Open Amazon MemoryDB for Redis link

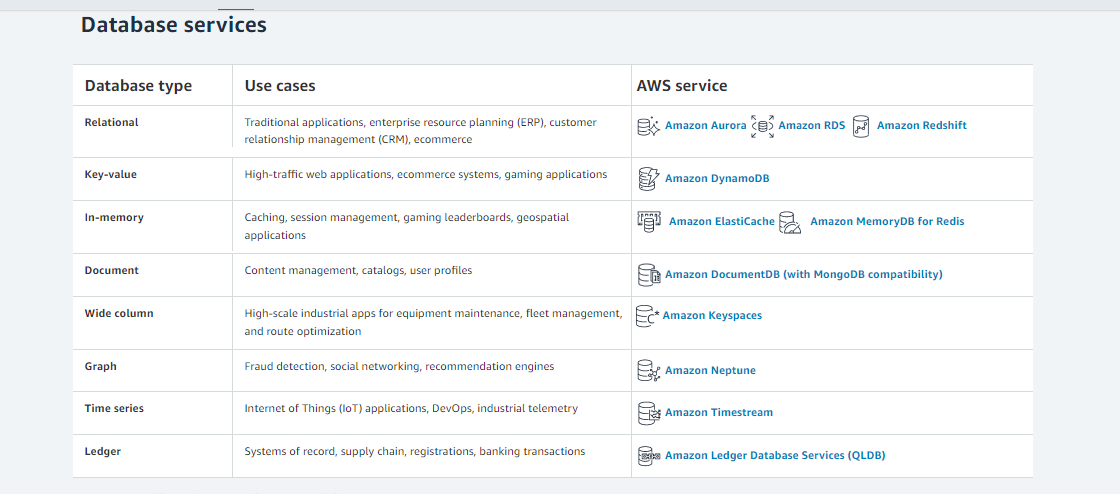886,222
